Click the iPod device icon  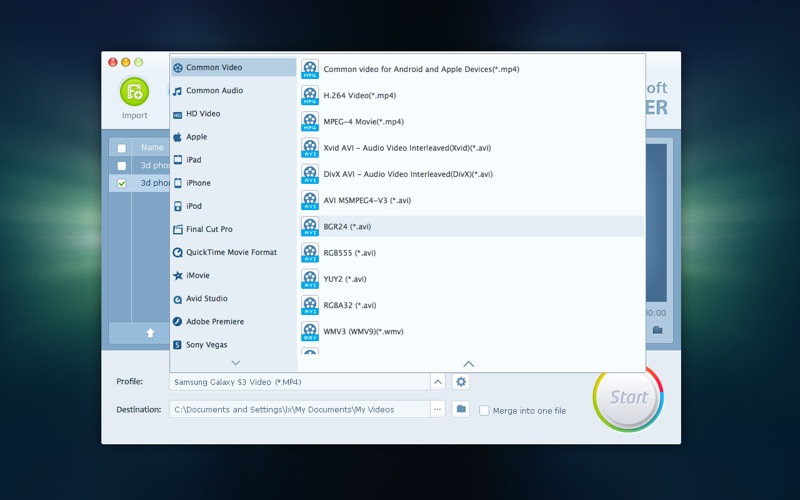(x=178, y=206)
